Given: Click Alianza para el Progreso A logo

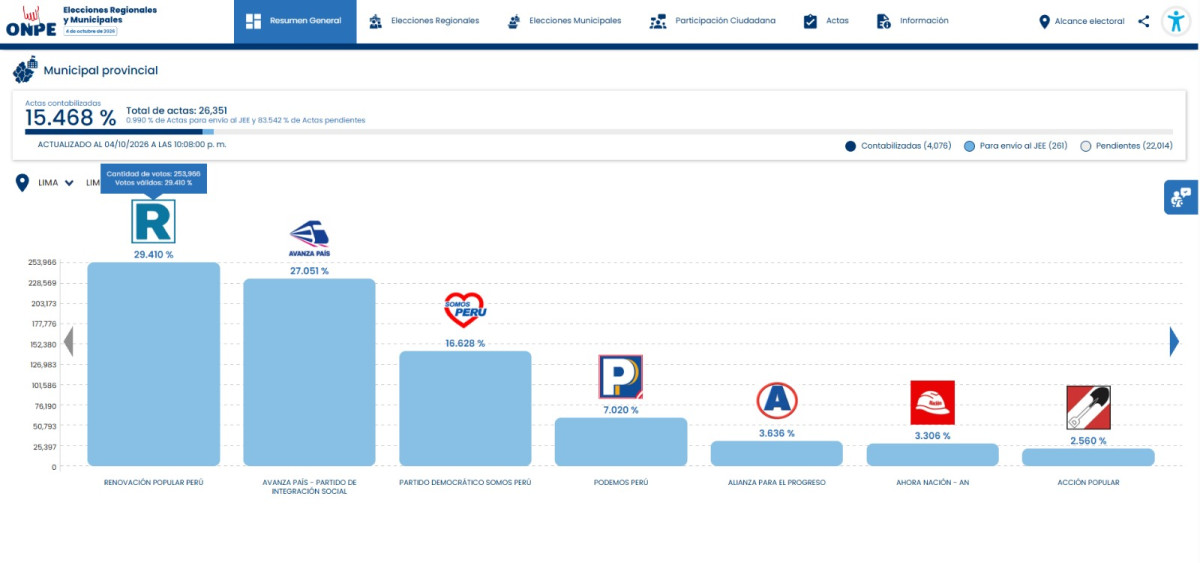Looking at the screenshot, I should click(776, 401).
